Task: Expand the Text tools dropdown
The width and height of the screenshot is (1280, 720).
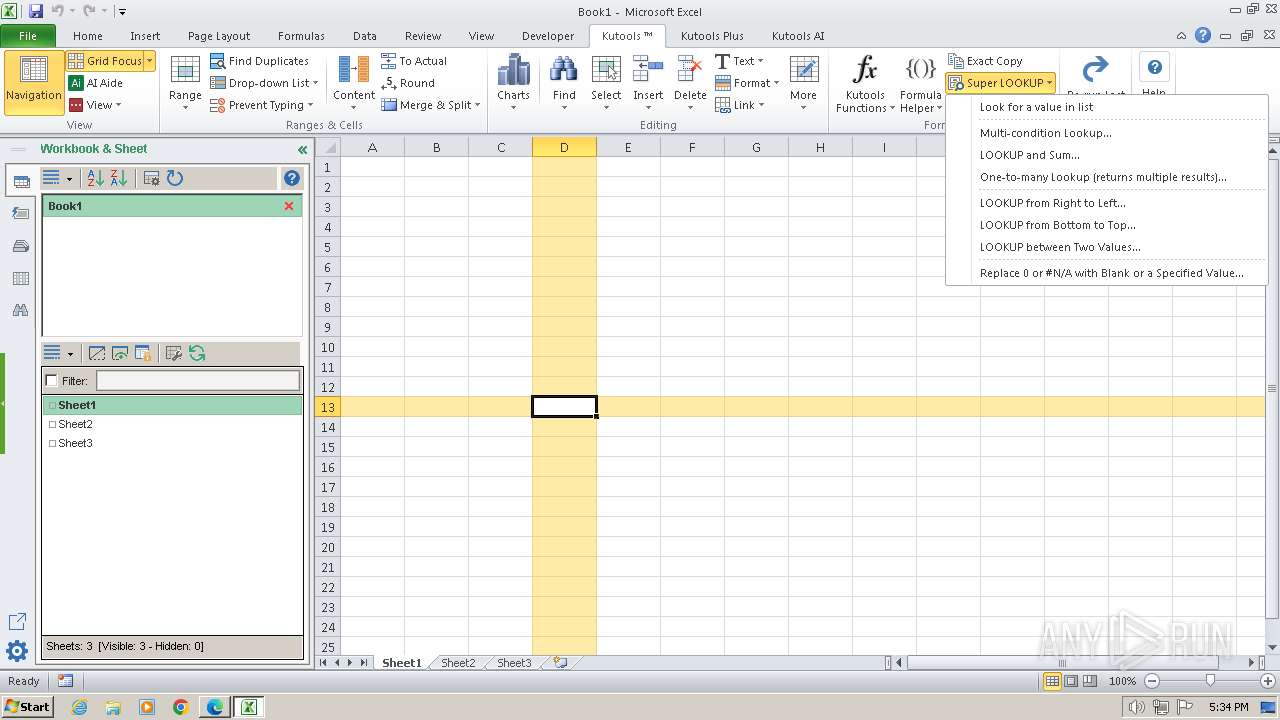Action: pos(740,61)
